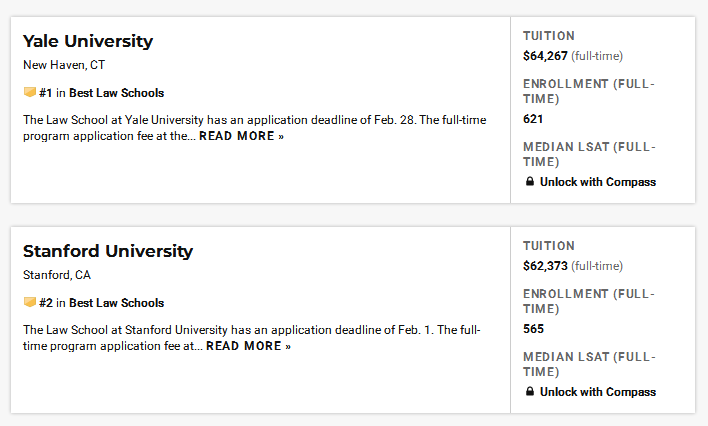Click the gold badge icon beside Yale's #1 ranking
The image size is (708, 426).
point(30,93)
